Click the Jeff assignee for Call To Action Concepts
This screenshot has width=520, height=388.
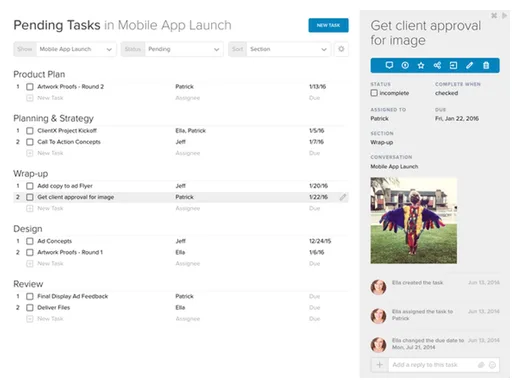point(180,142)
